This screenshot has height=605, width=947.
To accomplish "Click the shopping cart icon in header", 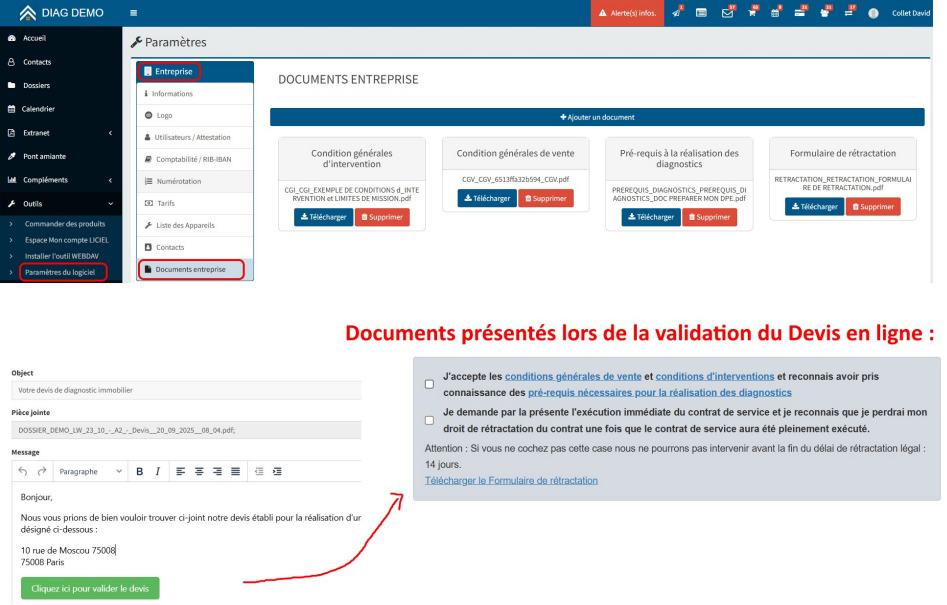I will pos(752,13).
